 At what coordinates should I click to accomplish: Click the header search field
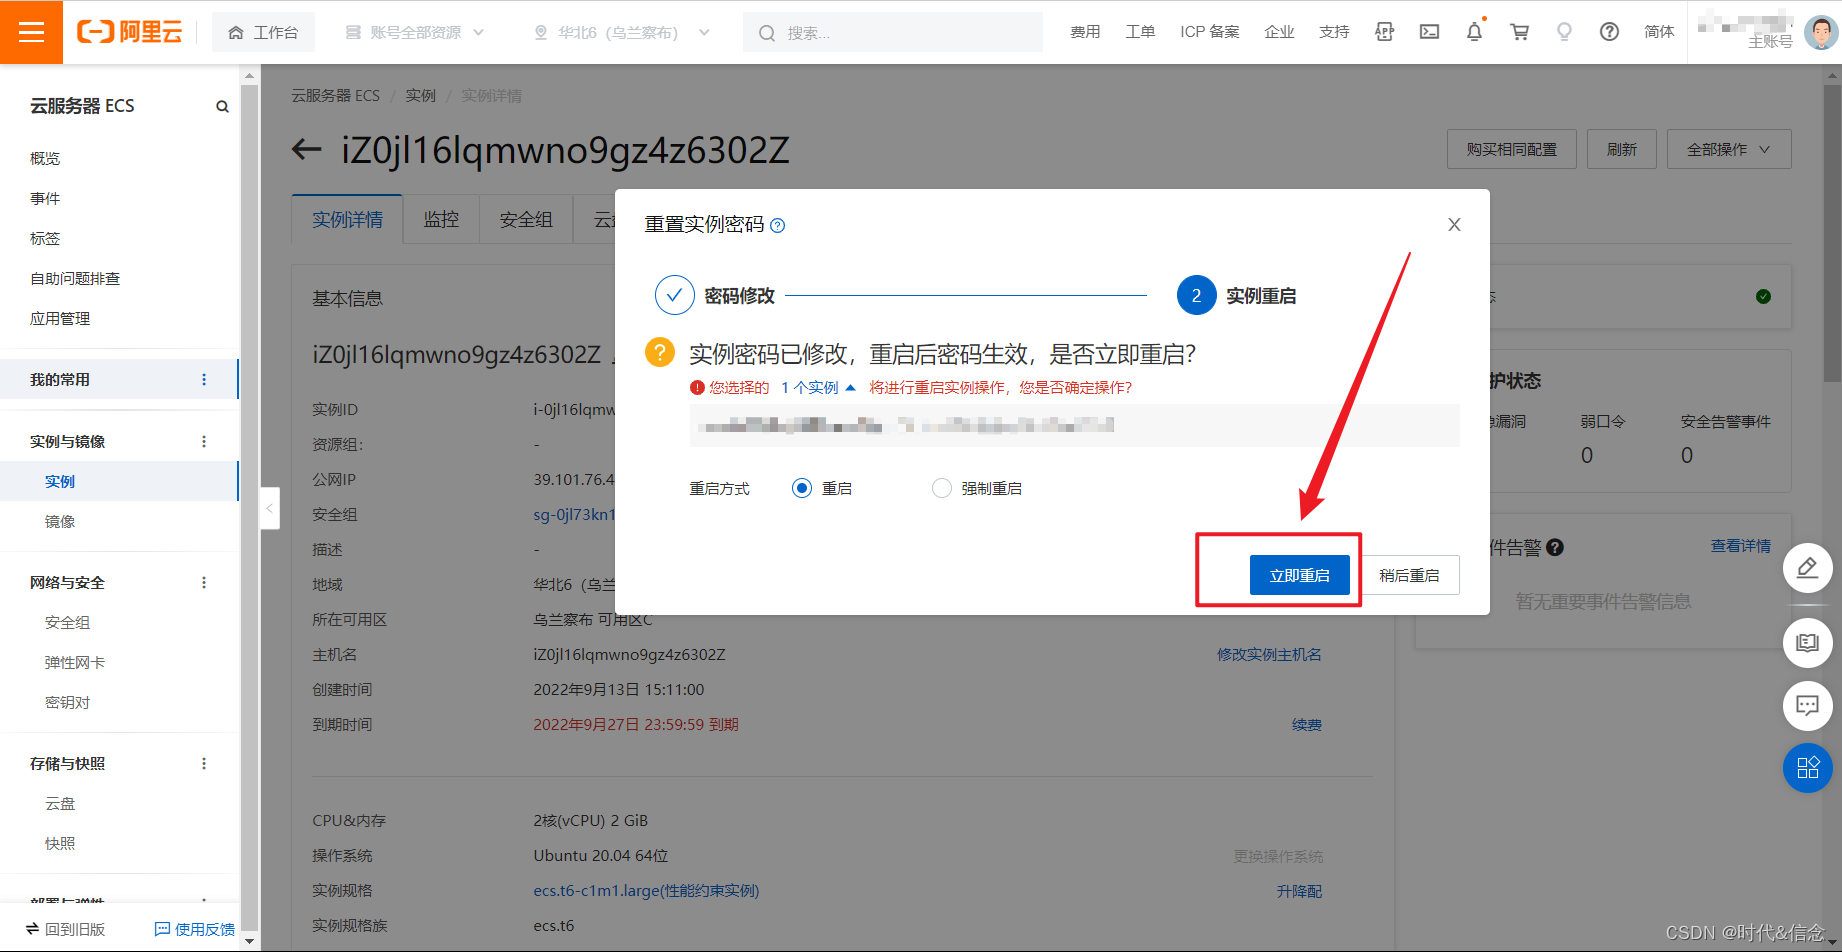point(893,32)
